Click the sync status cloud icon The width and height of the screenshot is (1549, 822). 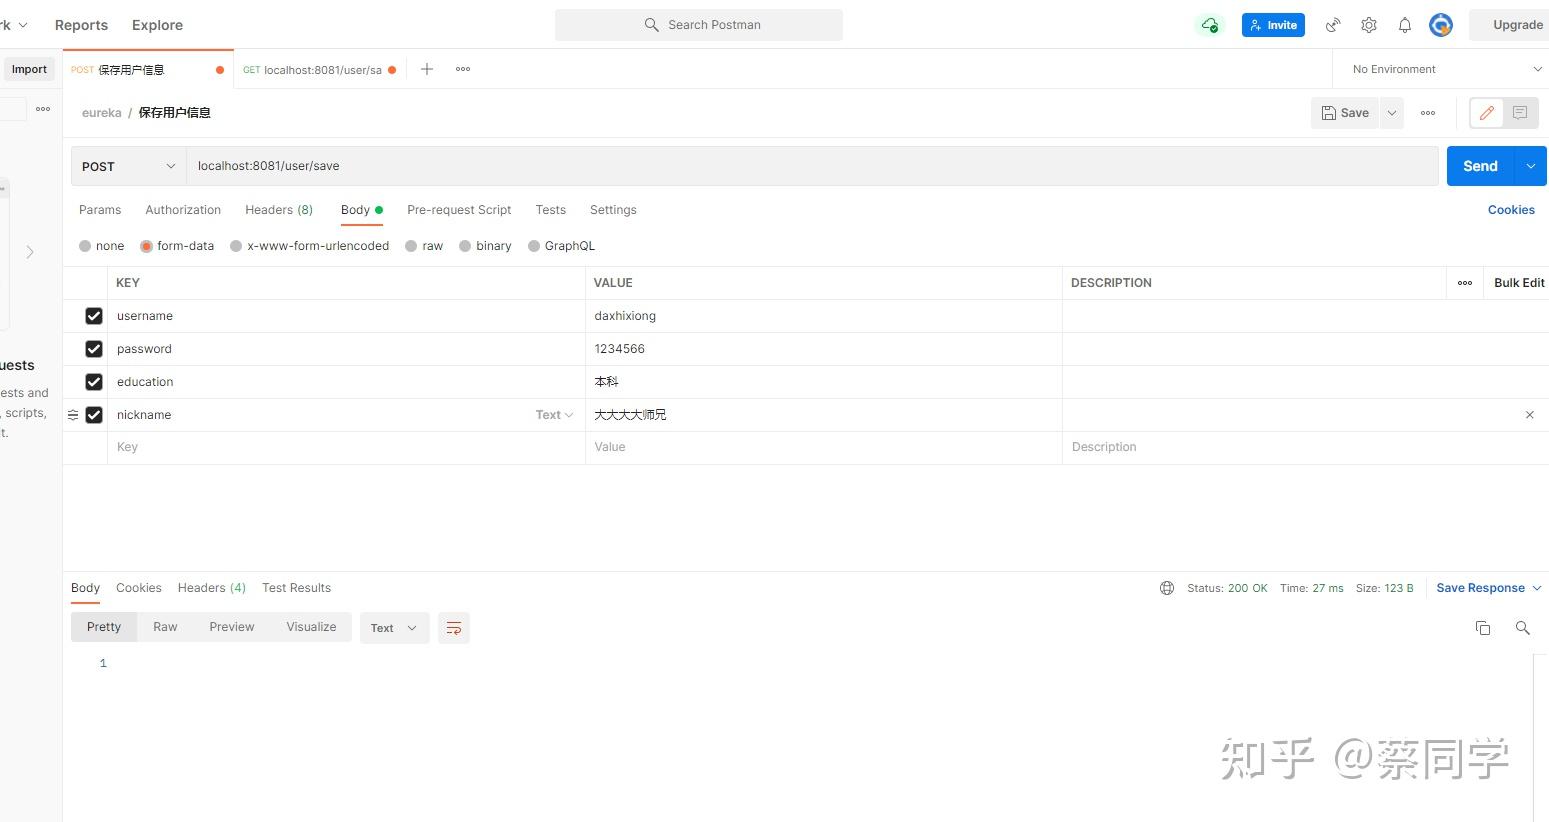coord(1210,25)
